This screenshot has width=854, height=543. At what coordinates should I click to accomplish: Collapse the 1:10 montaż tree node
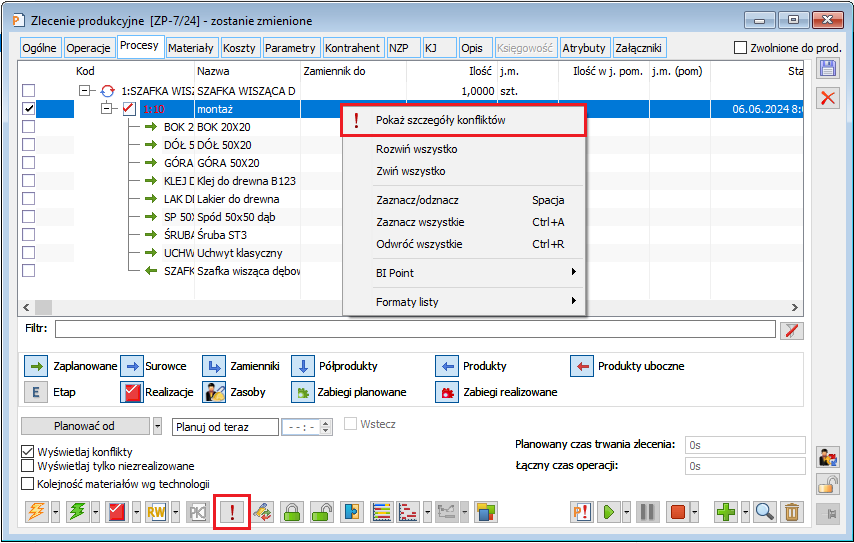(107, 108)
